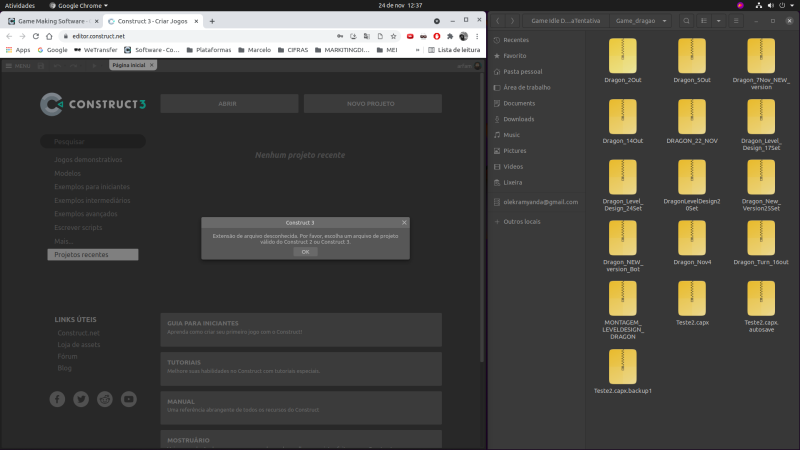Open the Marcelo bookmark folder
Screen dimensions: 800x450
pos(254,50)
